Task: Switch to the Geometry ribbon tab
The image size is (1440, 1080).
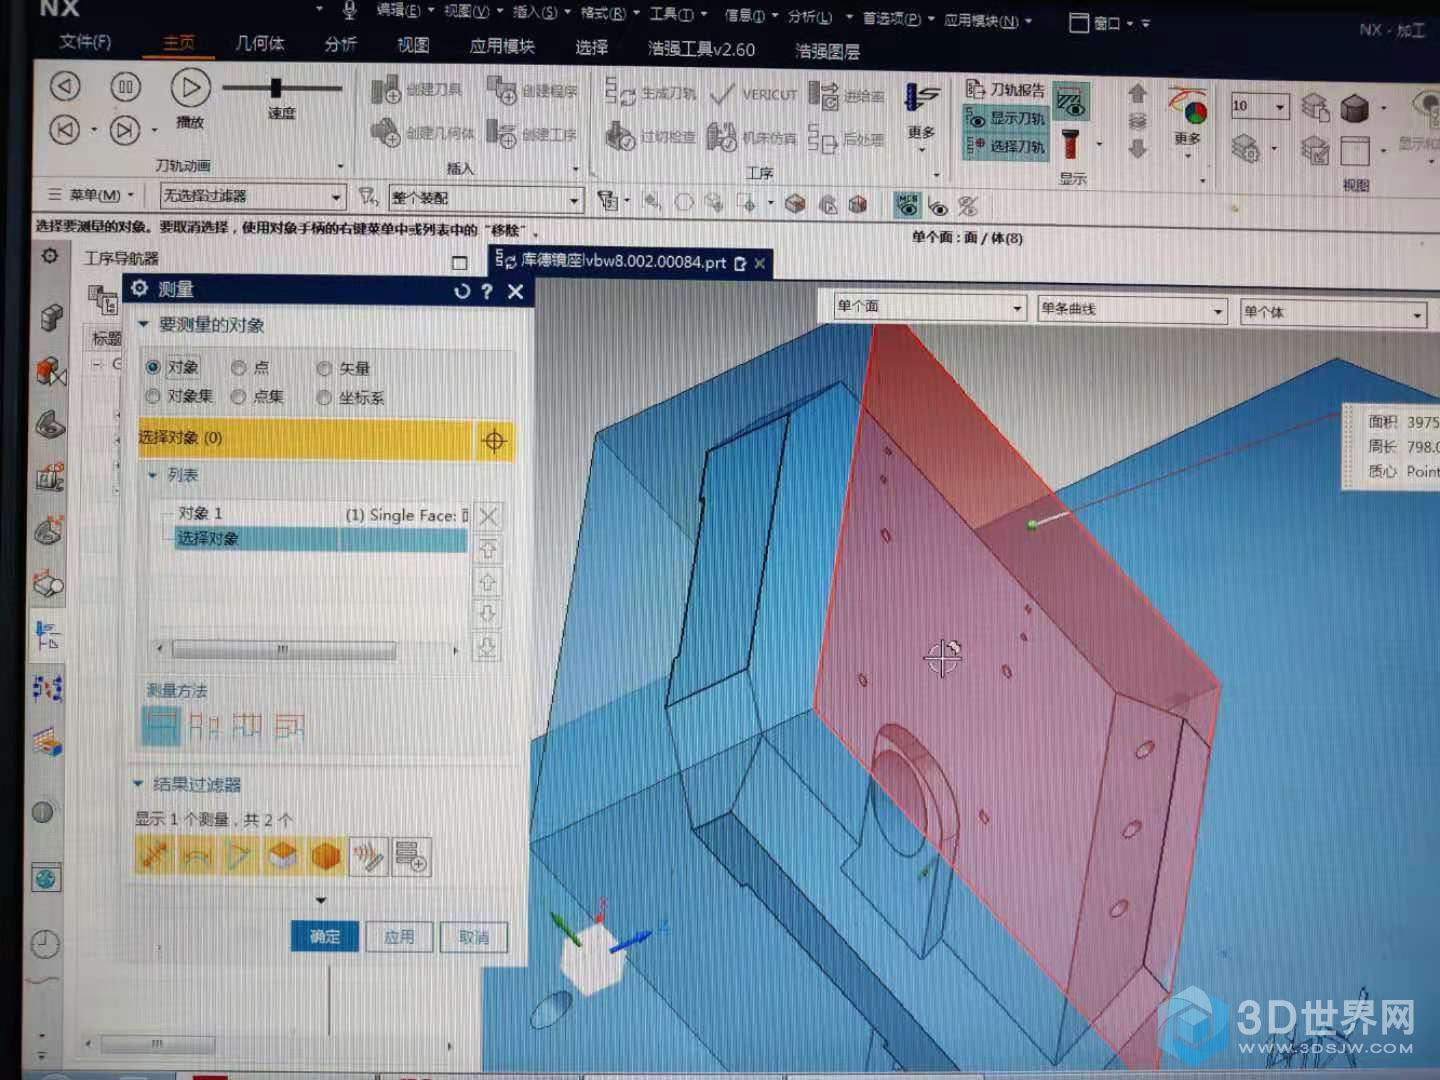Action: click(x=260, y=43)
